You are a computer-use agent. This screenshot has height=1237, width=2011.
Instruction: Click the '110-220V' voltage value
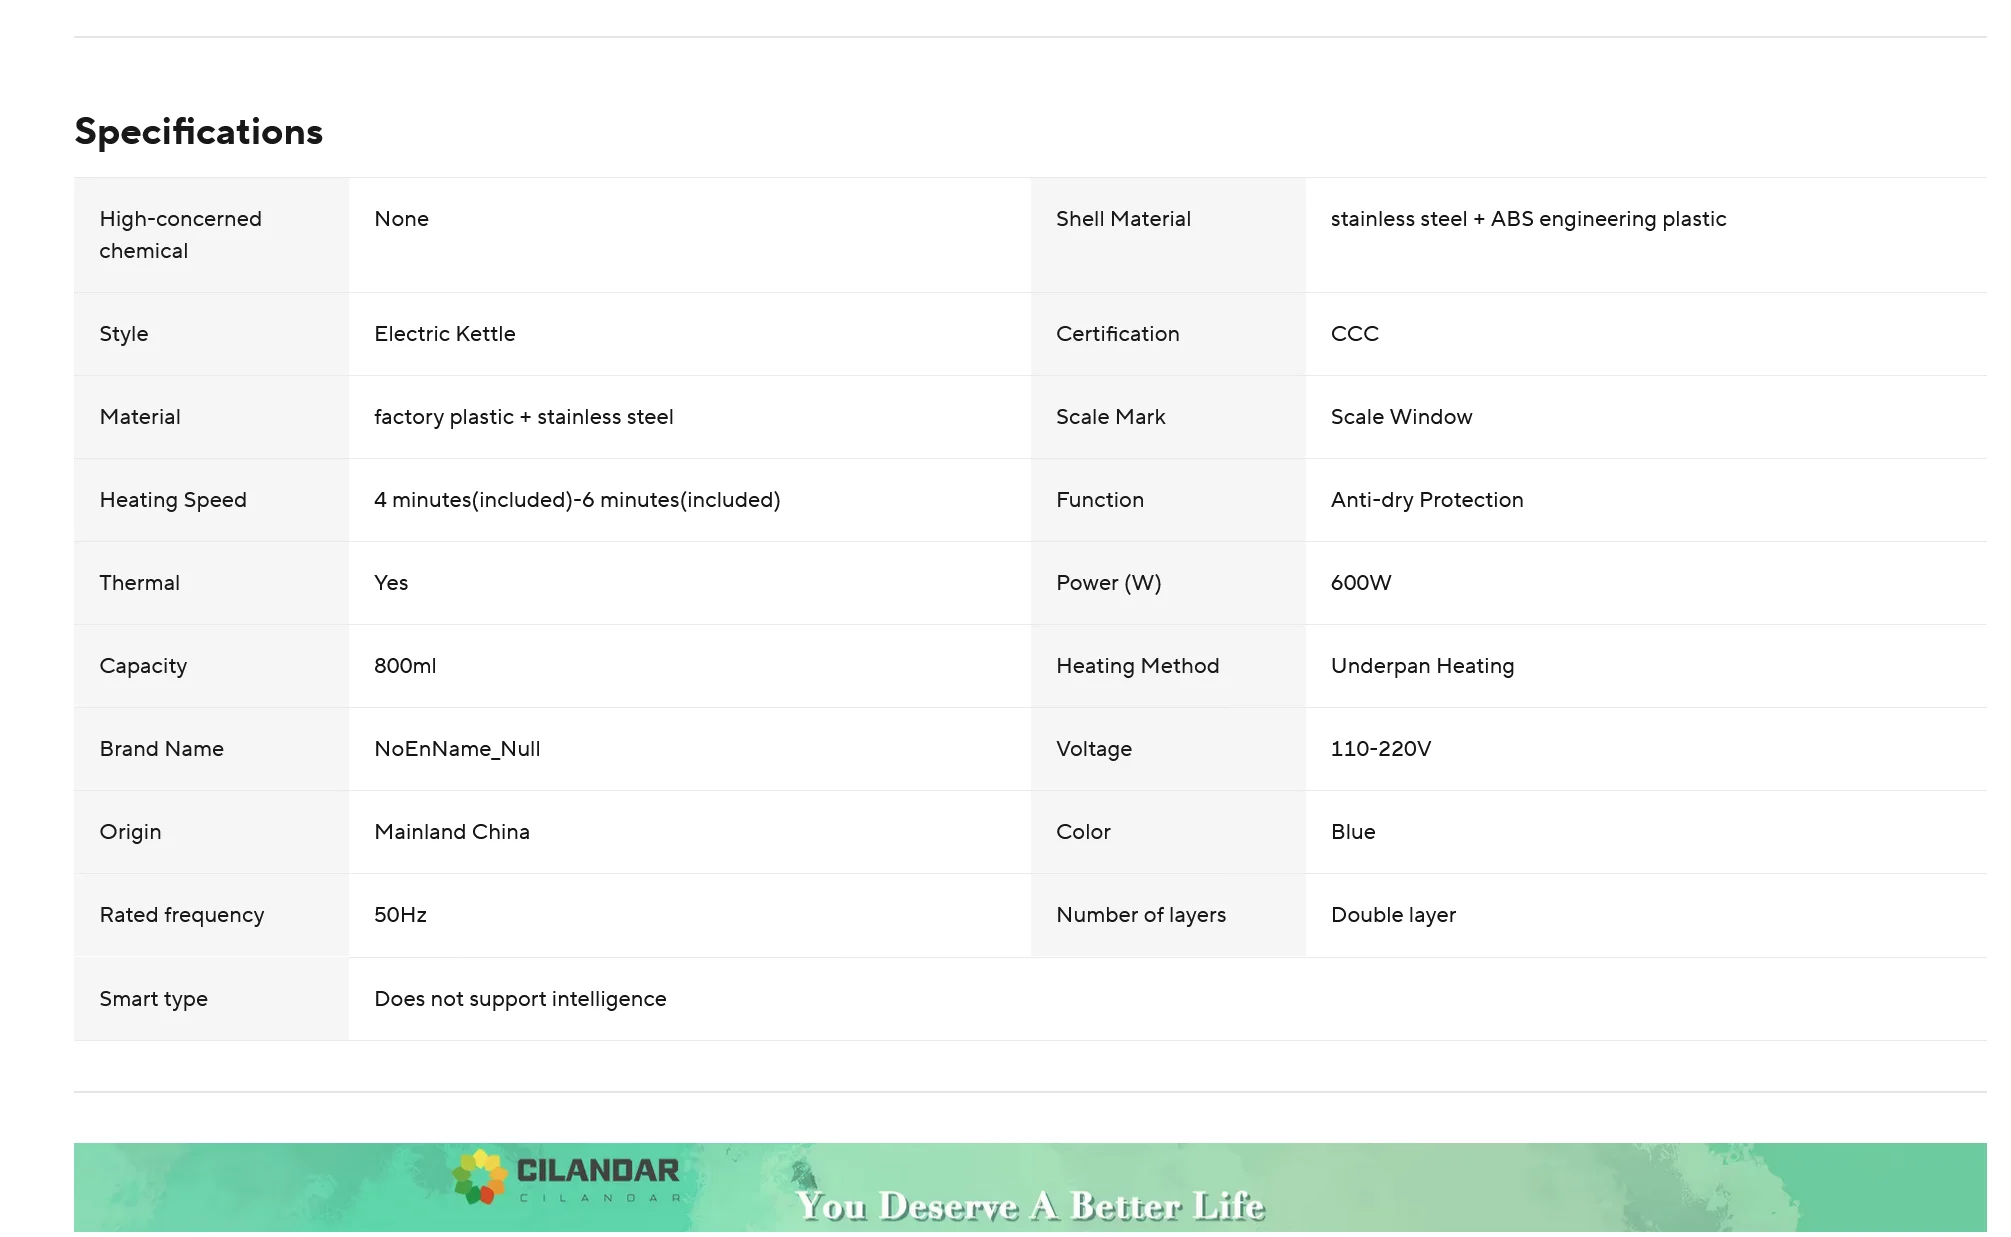coord(1380,749)
